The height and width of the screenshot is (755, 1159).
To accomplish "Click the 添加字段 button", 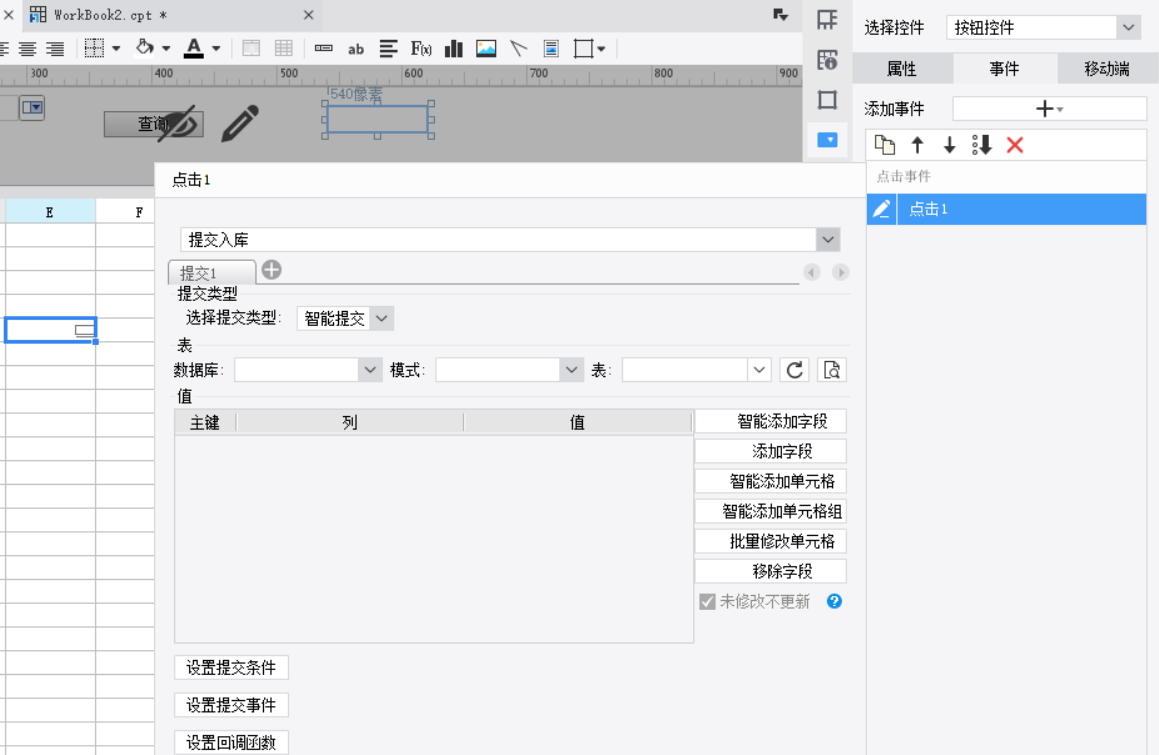I will tap(770, 451).
